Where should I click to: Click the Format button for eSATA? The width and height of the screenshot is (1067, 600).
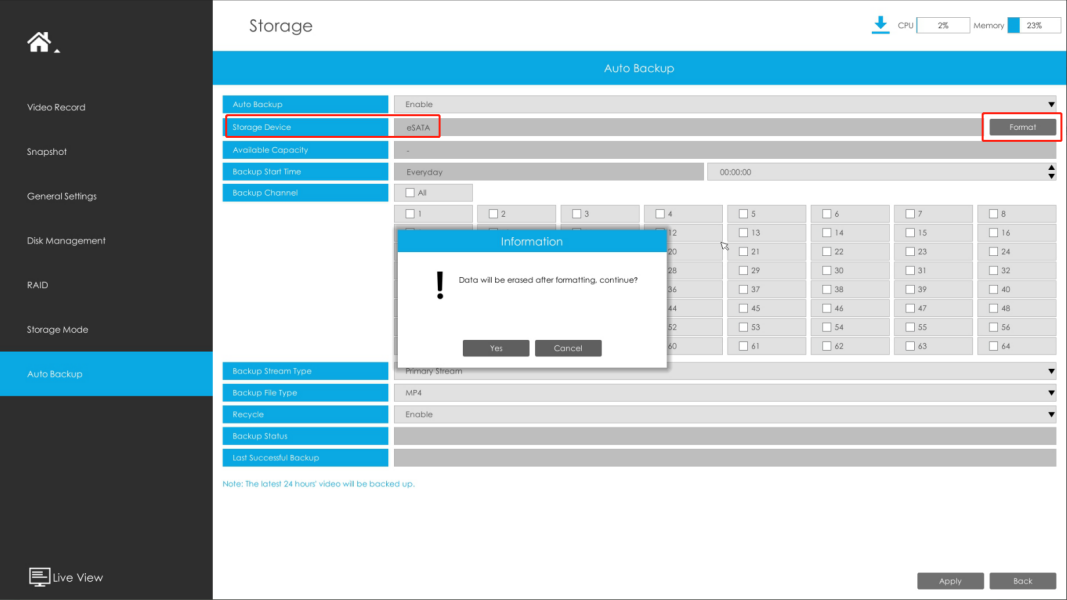click(1023, 127)
